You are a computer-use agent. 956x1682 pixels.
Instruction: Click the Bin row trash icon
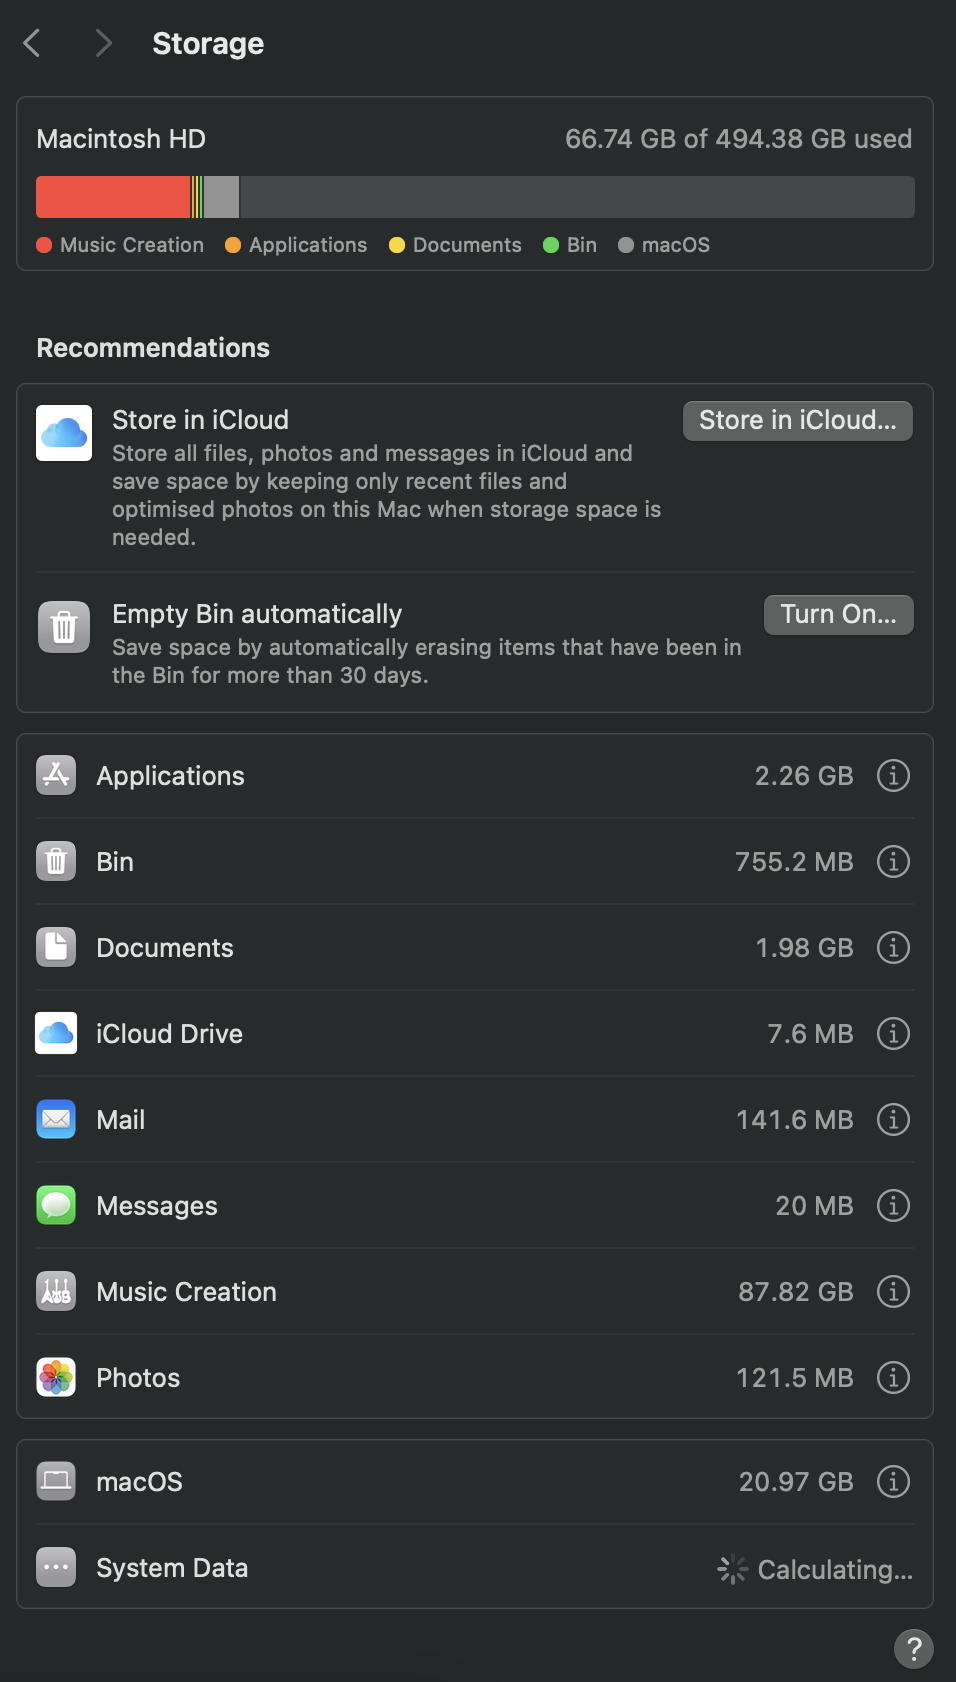(56, 861)
